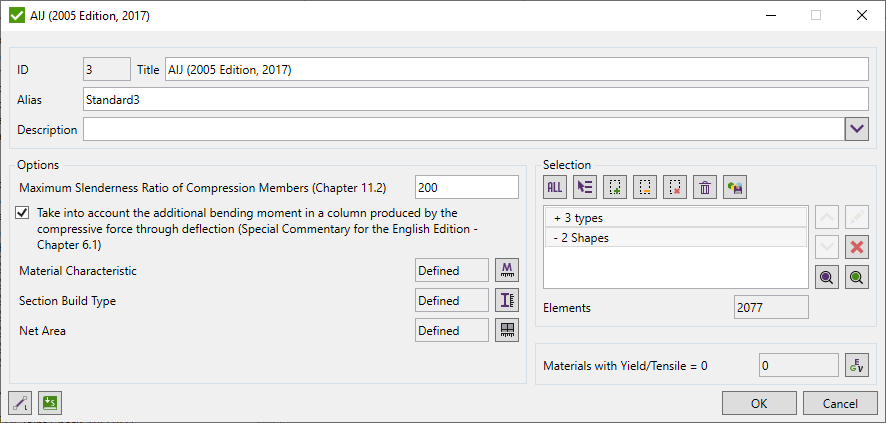
Task: Click OK to confirm the standard
Action: coord(759,404)
